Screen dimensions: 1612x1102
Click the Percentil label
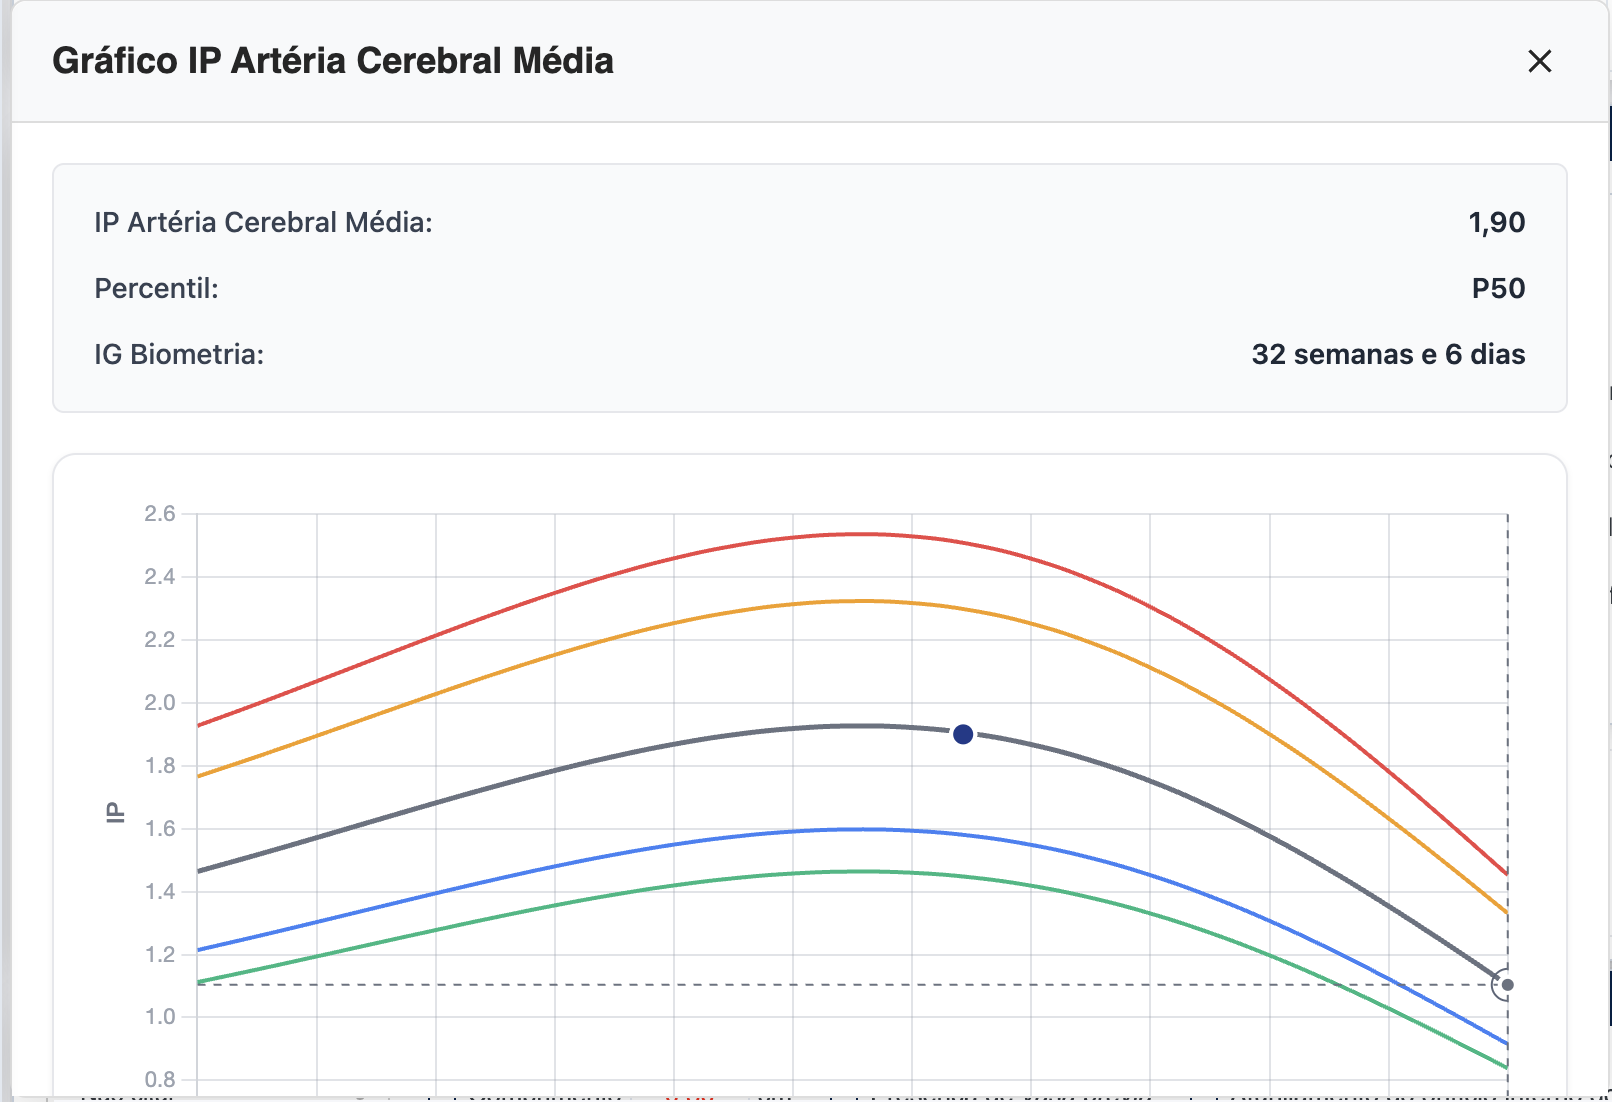tap(156, 288)
